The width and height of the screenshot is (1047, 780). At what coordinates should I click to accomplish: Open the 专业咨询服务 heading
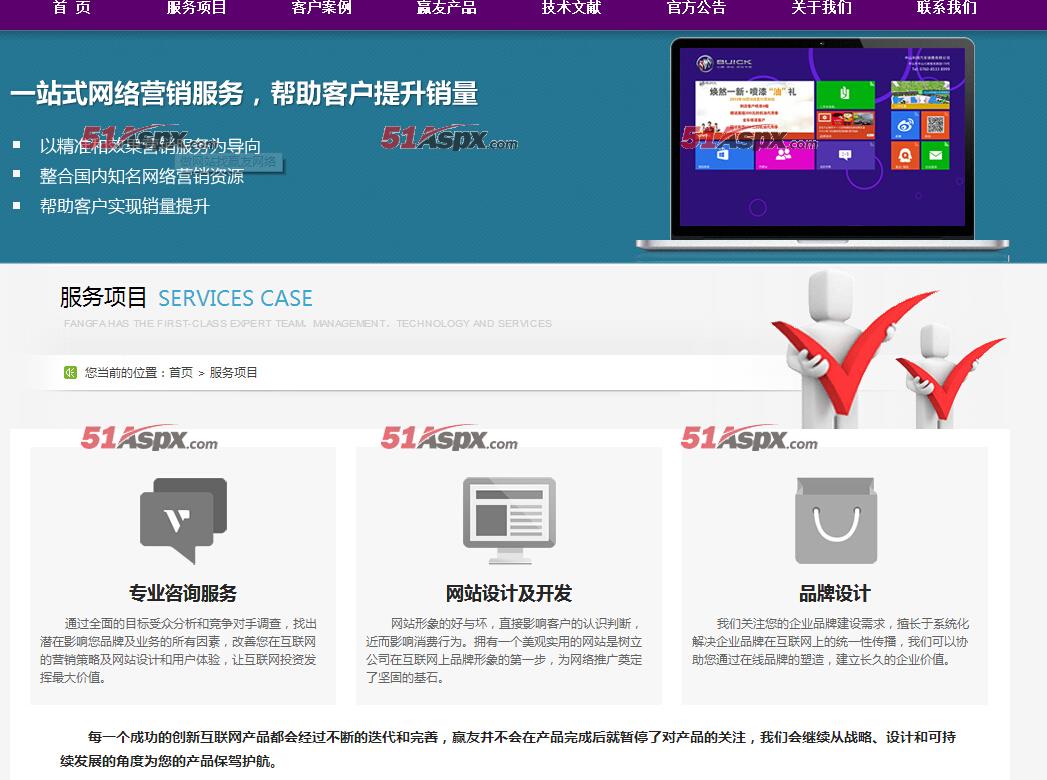tap(183, 593)
